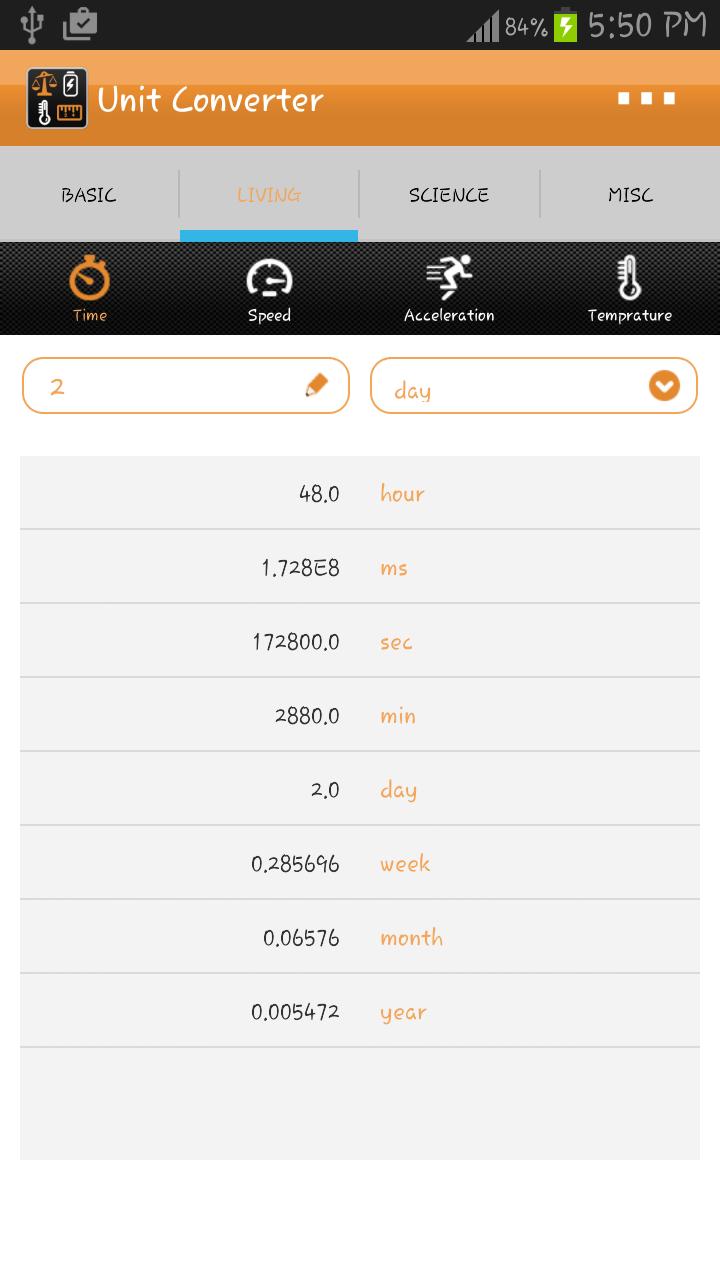
Task: Tap the battery indicator in status bar
Action: (563, 26)
